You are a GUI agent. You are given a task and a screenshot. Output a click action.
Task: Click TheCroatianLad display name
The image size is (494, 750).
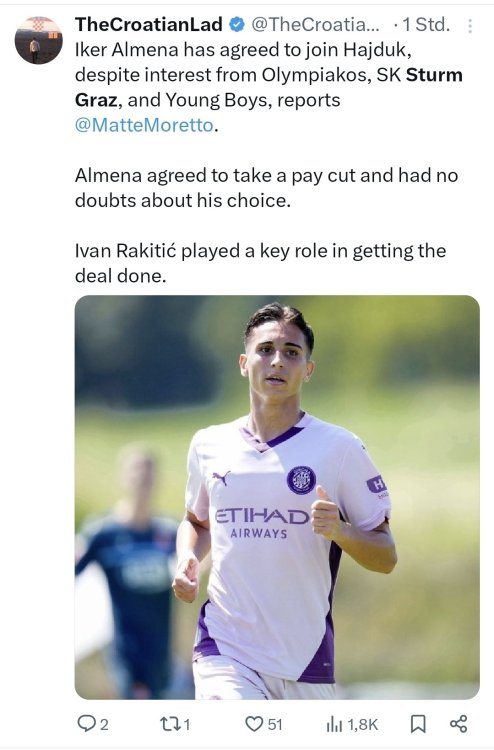click(x=149, y=24)
